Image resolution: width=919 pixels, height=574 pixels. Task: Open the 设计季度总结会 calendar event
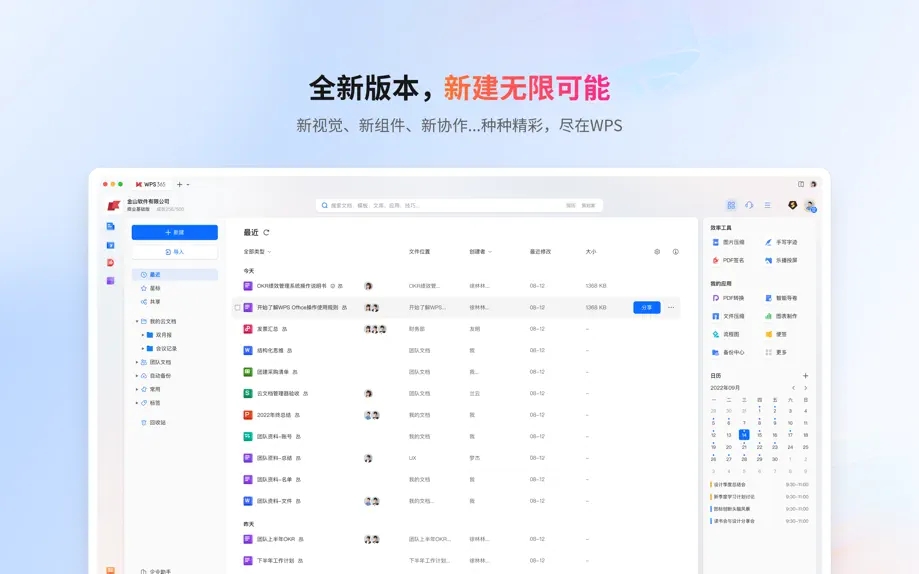coord(760,485)
